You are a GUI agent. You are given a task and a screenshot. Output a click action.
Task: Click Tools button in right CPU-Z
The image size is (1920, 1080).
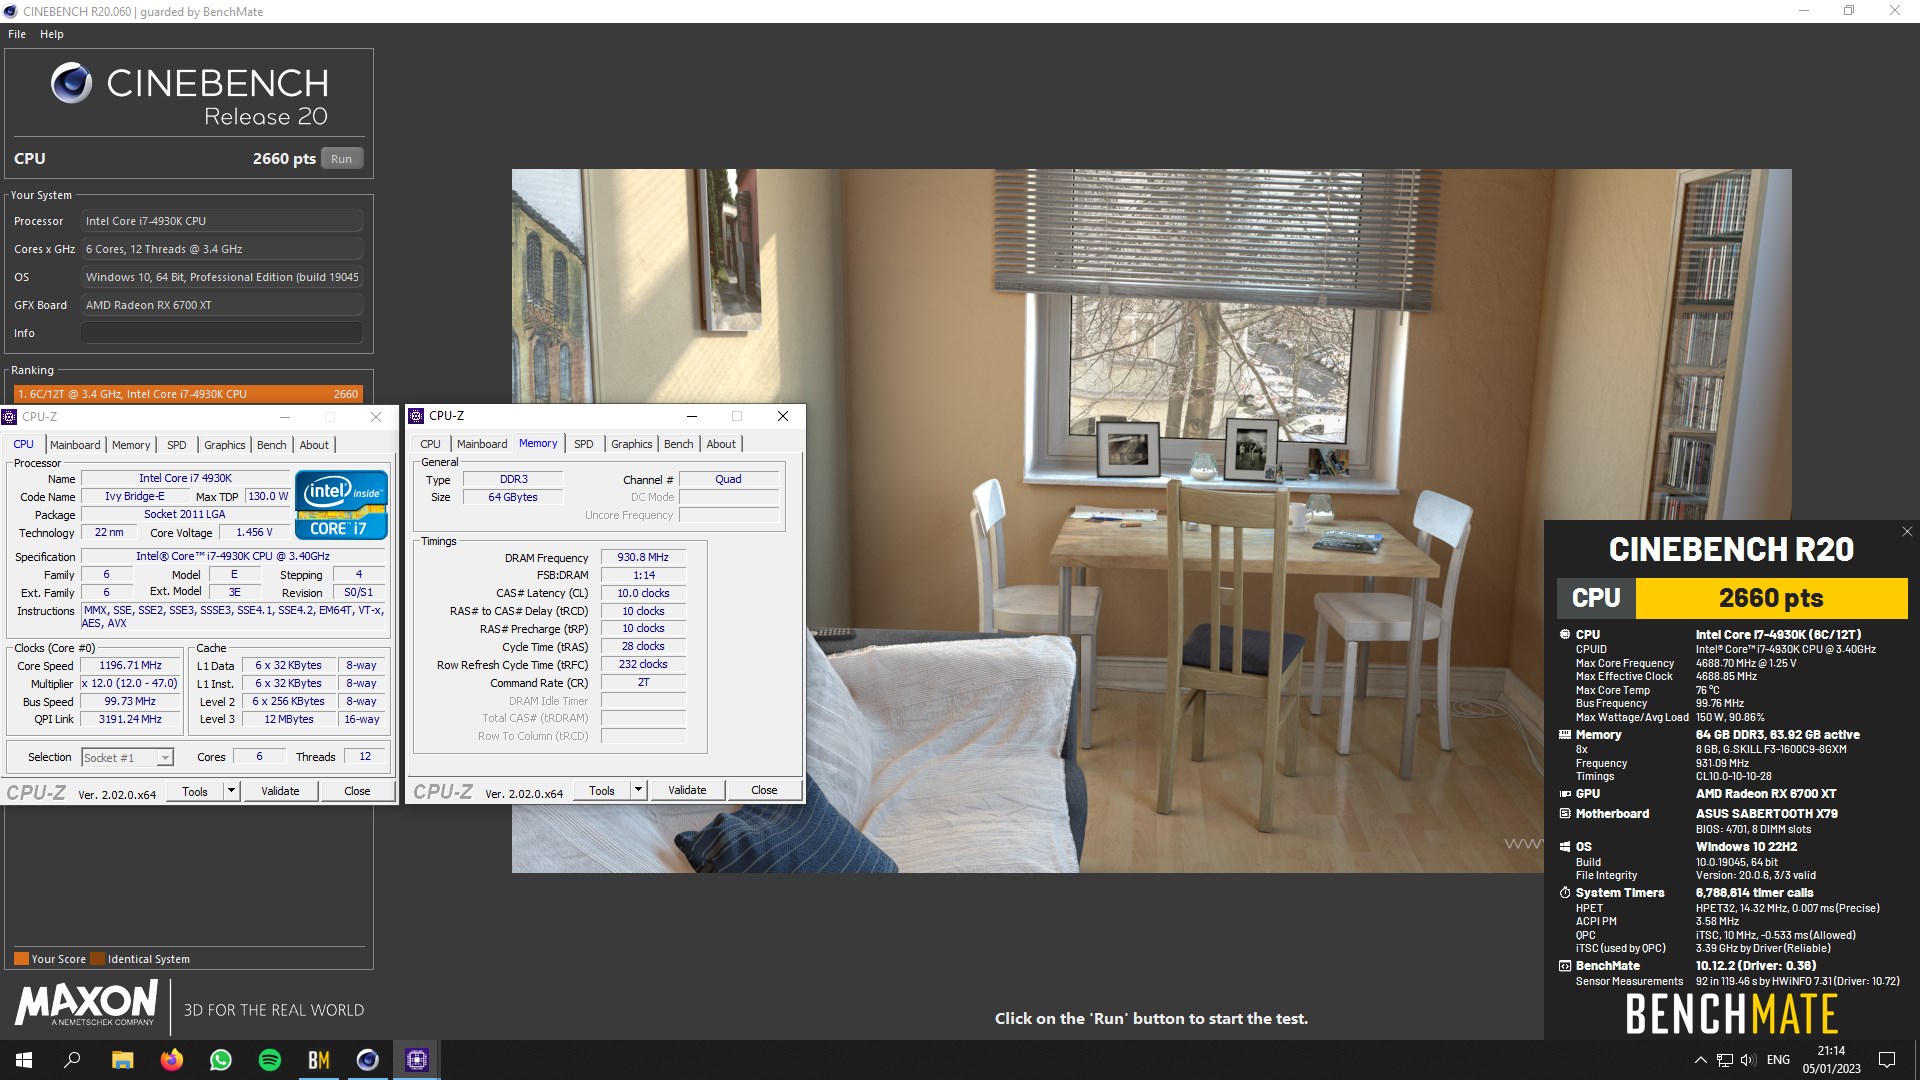602,790
